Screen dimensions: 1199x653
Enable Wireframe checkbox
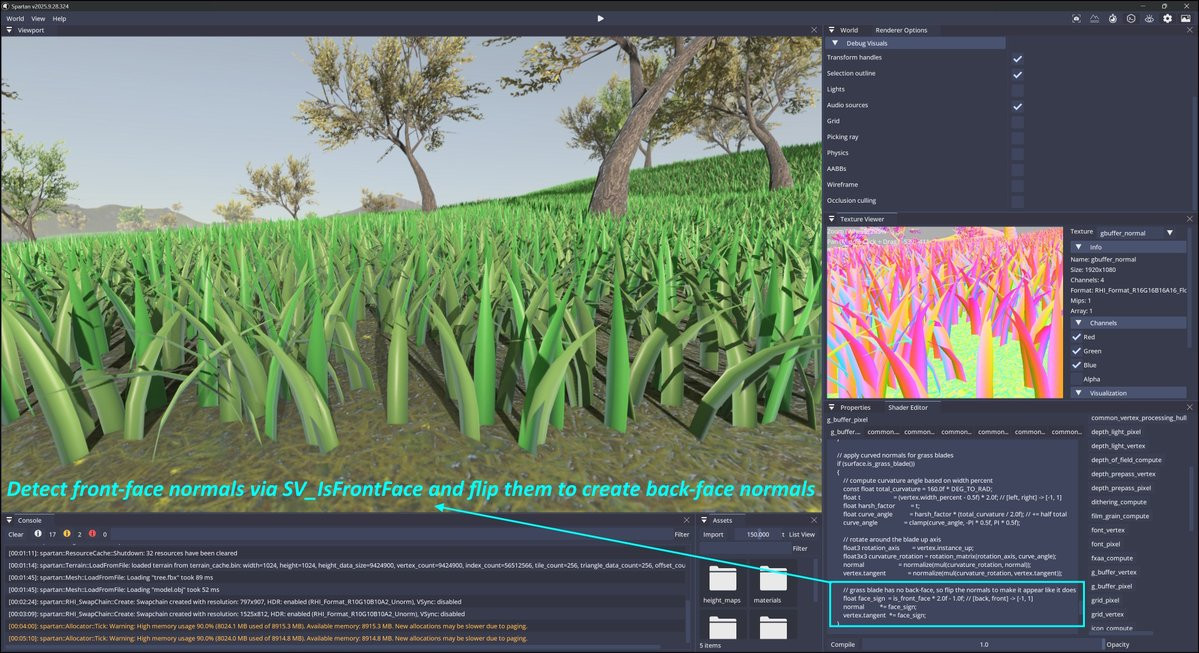(x=1017, y=185)
